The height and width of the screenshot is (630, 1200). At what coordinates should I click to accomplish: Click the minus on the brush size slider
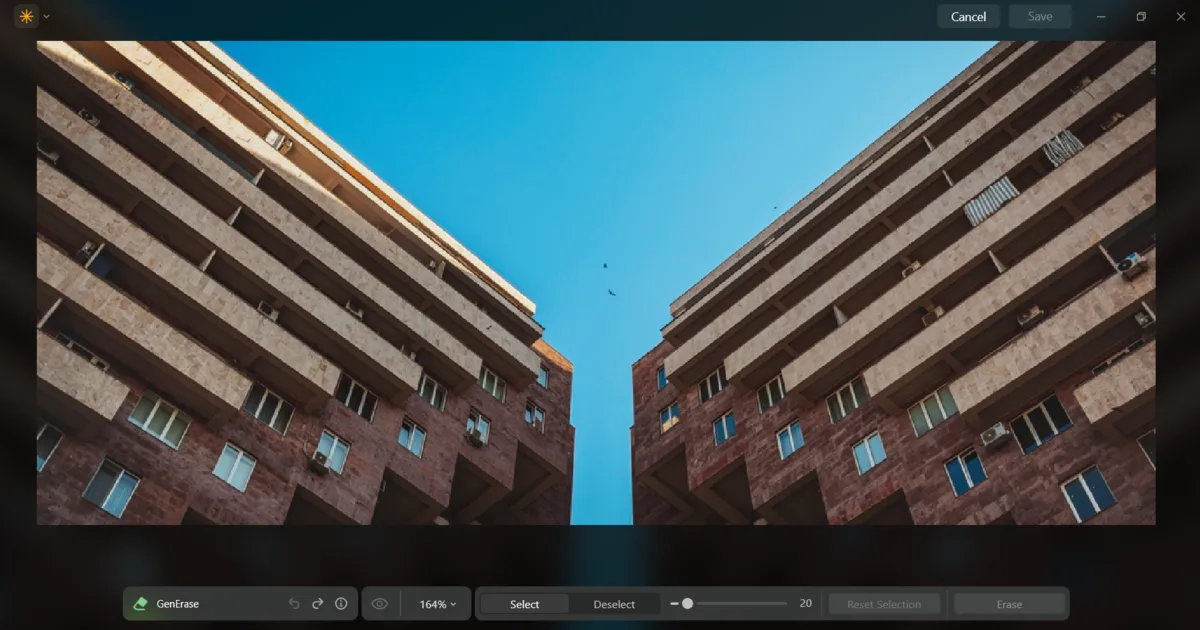[x=676, y=603]
